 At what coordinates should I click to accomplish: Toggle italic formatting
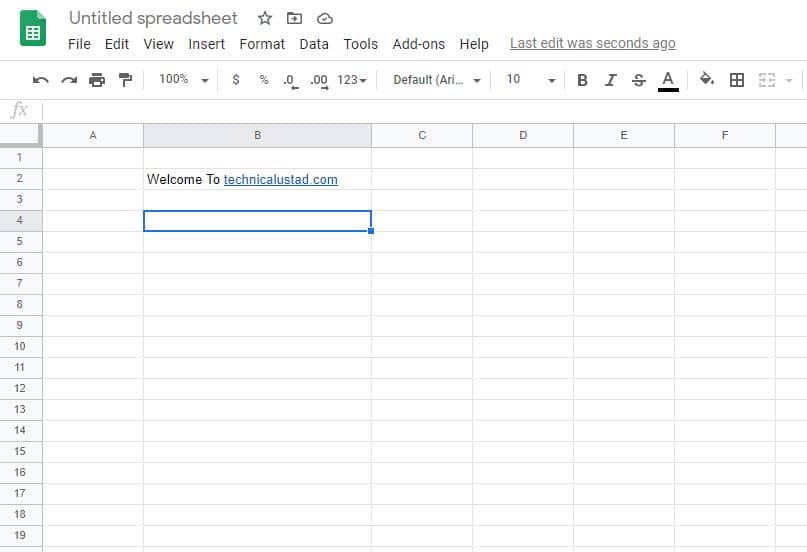[x=610, y=80]
